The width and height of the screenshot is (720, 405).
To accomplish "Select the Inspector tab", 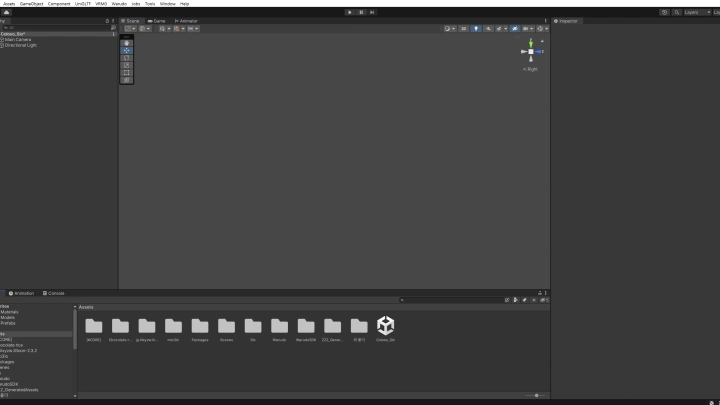I will point(566,21).
